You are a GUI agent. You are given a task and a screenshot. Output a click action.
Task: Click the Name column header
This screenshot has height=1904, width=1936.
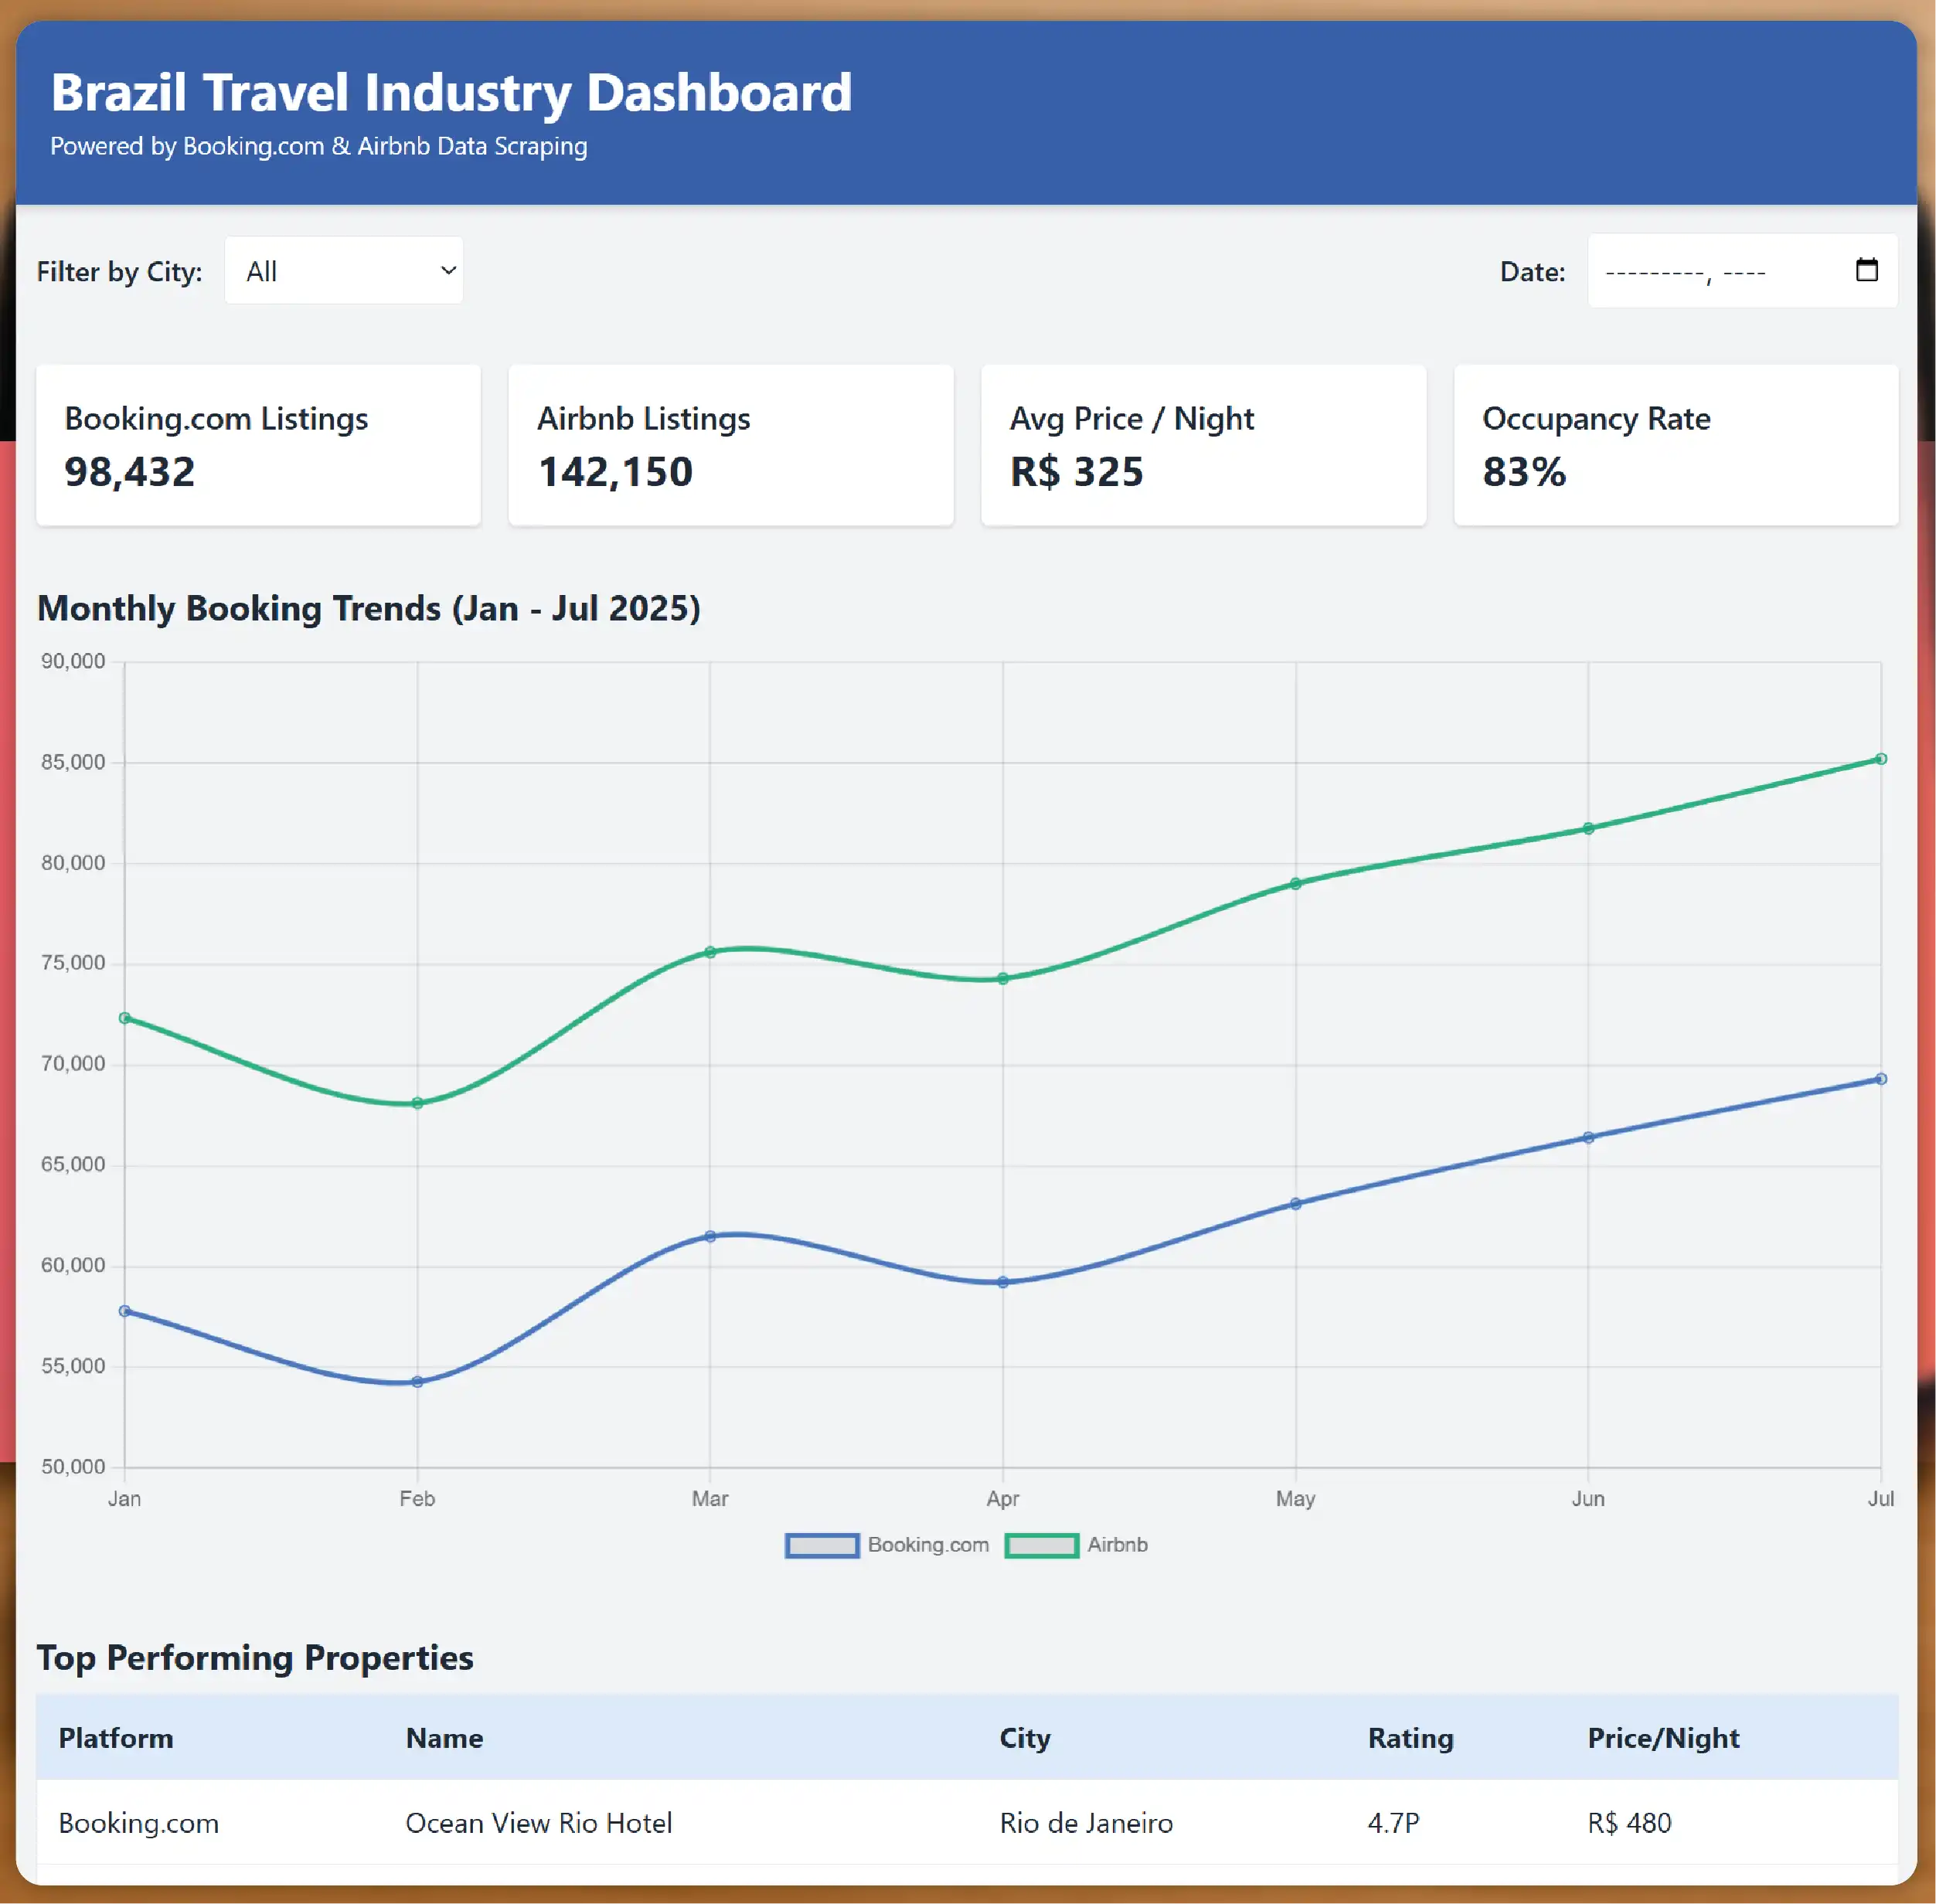[444, 1738]
